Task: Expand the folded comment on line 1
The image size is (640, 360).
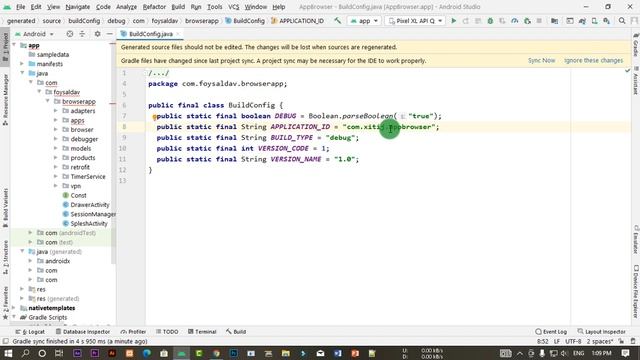Action: 159,73
